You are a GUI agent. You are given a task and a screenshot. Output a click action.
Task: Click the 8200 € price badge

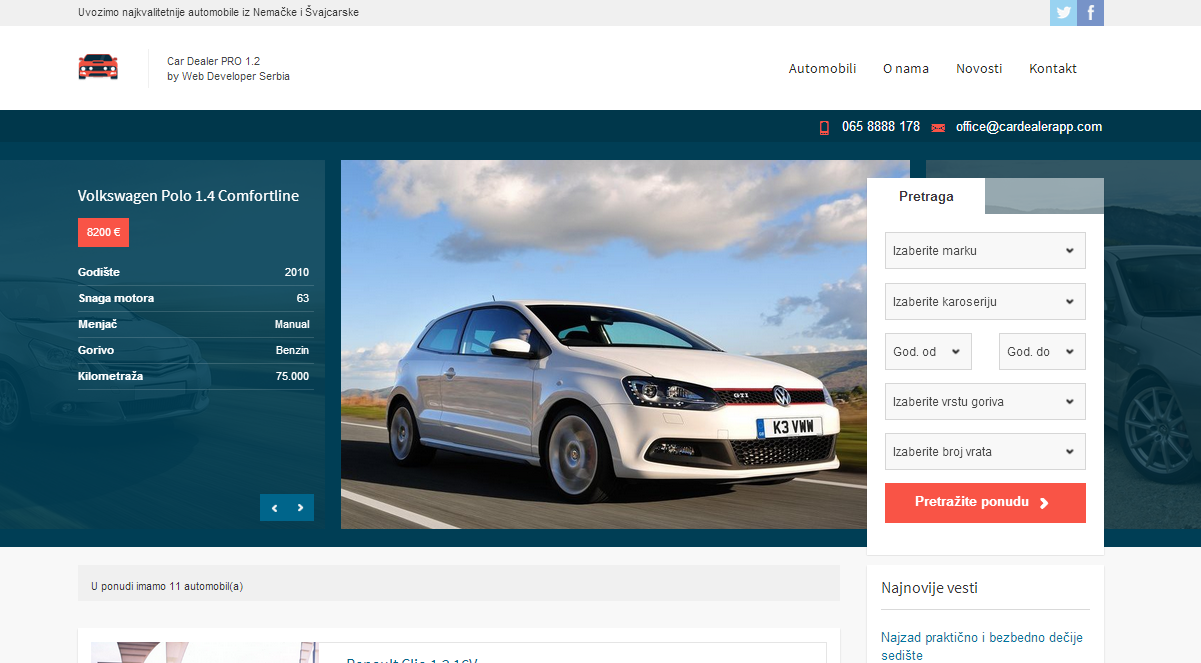pyautogui.click(x=103, y=232)
